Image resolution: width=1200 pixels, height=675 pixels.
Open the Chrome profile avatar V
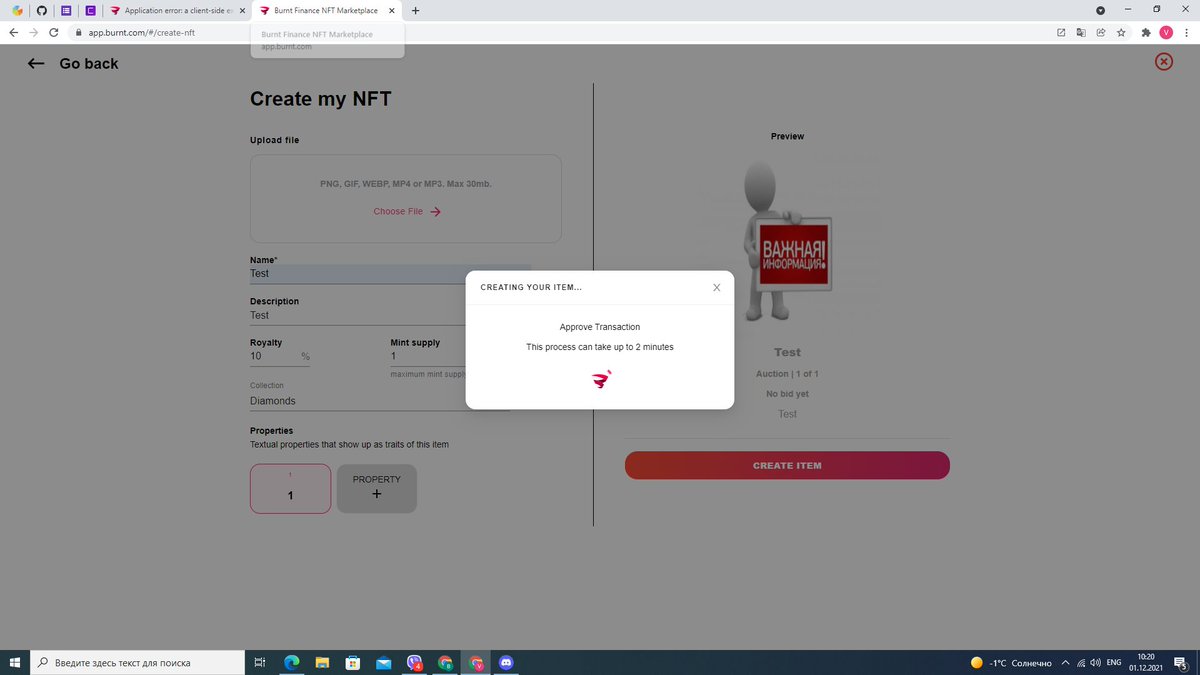click(x=1166, y=32)
